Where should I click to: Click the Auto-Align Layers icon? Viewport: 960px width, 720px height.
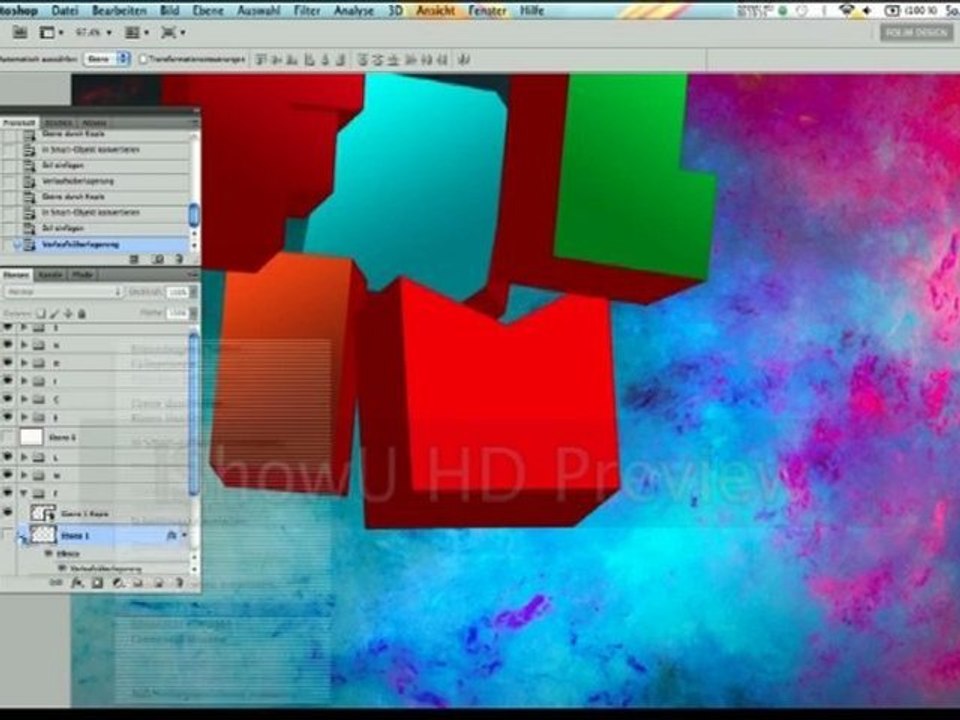tap(465, 59)
